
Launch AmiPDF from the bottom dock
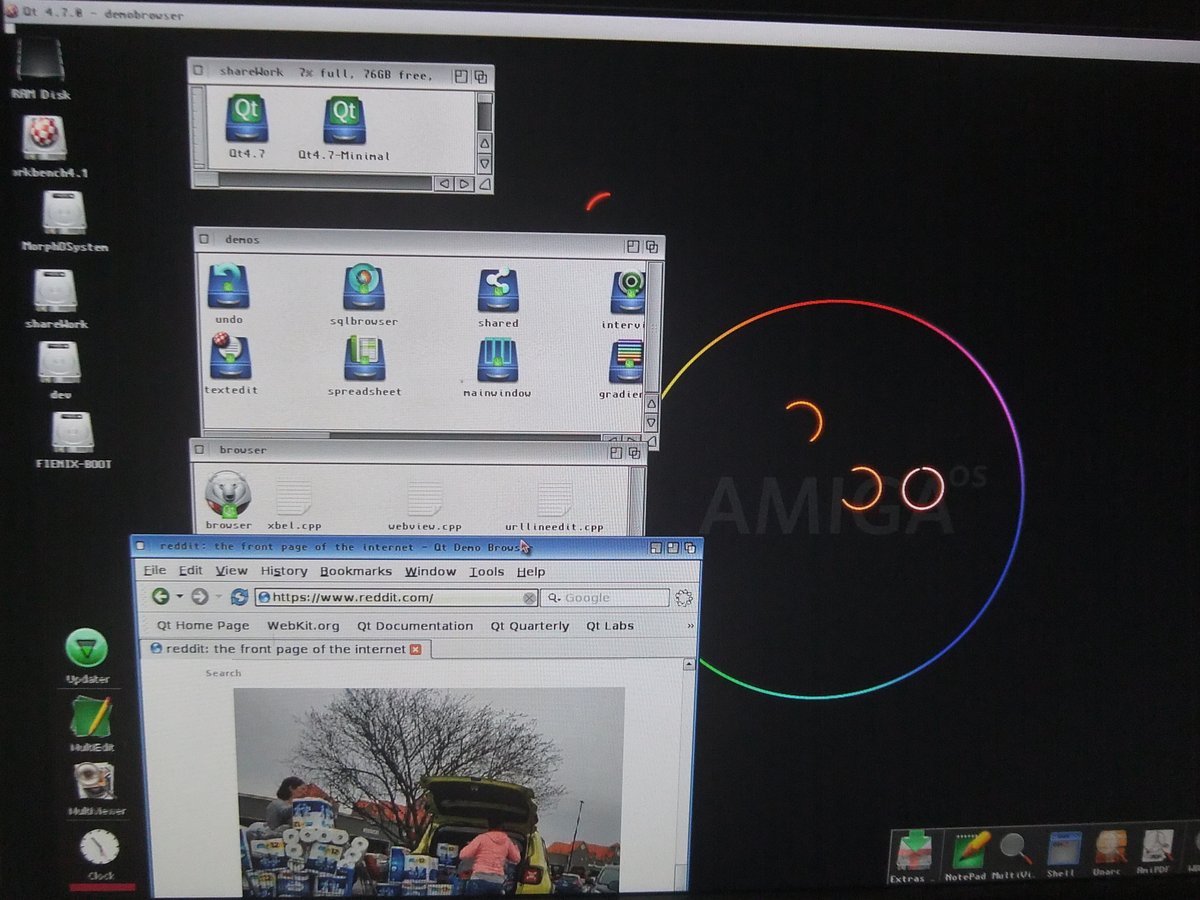(1158, 847)
